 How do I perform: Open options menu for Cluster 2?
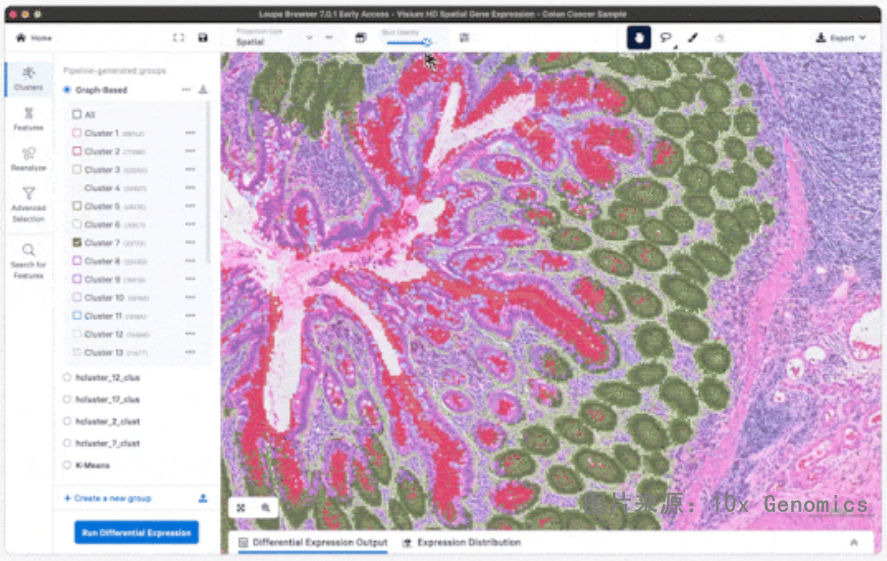190,151
